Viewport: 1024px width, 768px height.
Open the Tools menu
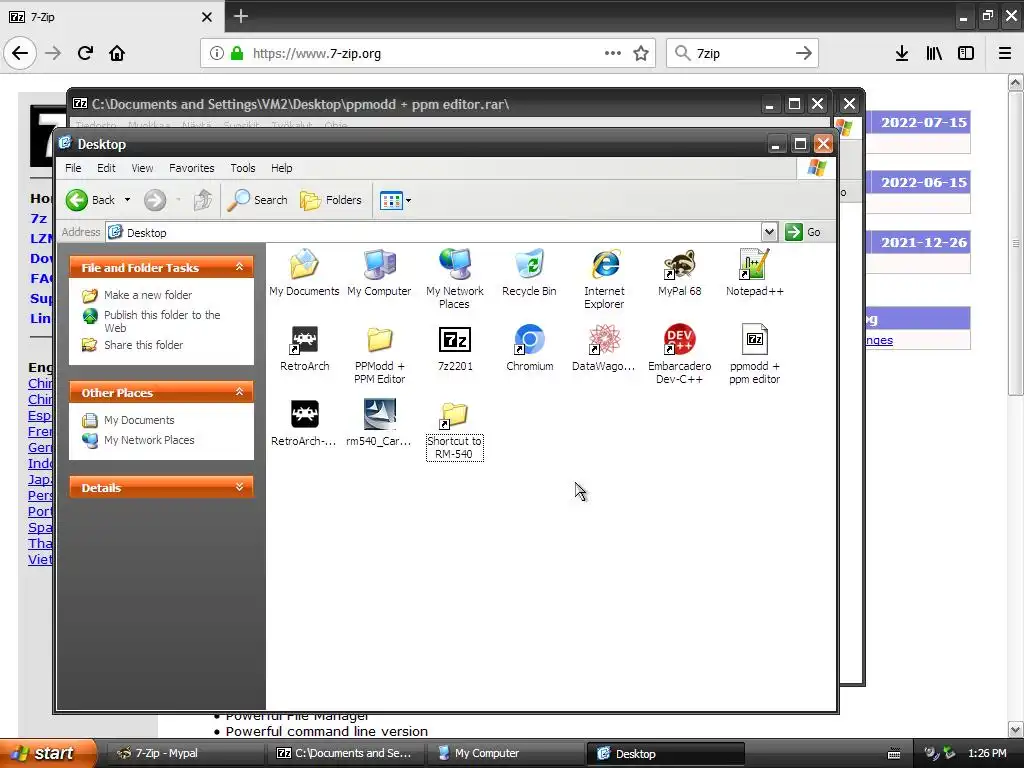(243, 168)
